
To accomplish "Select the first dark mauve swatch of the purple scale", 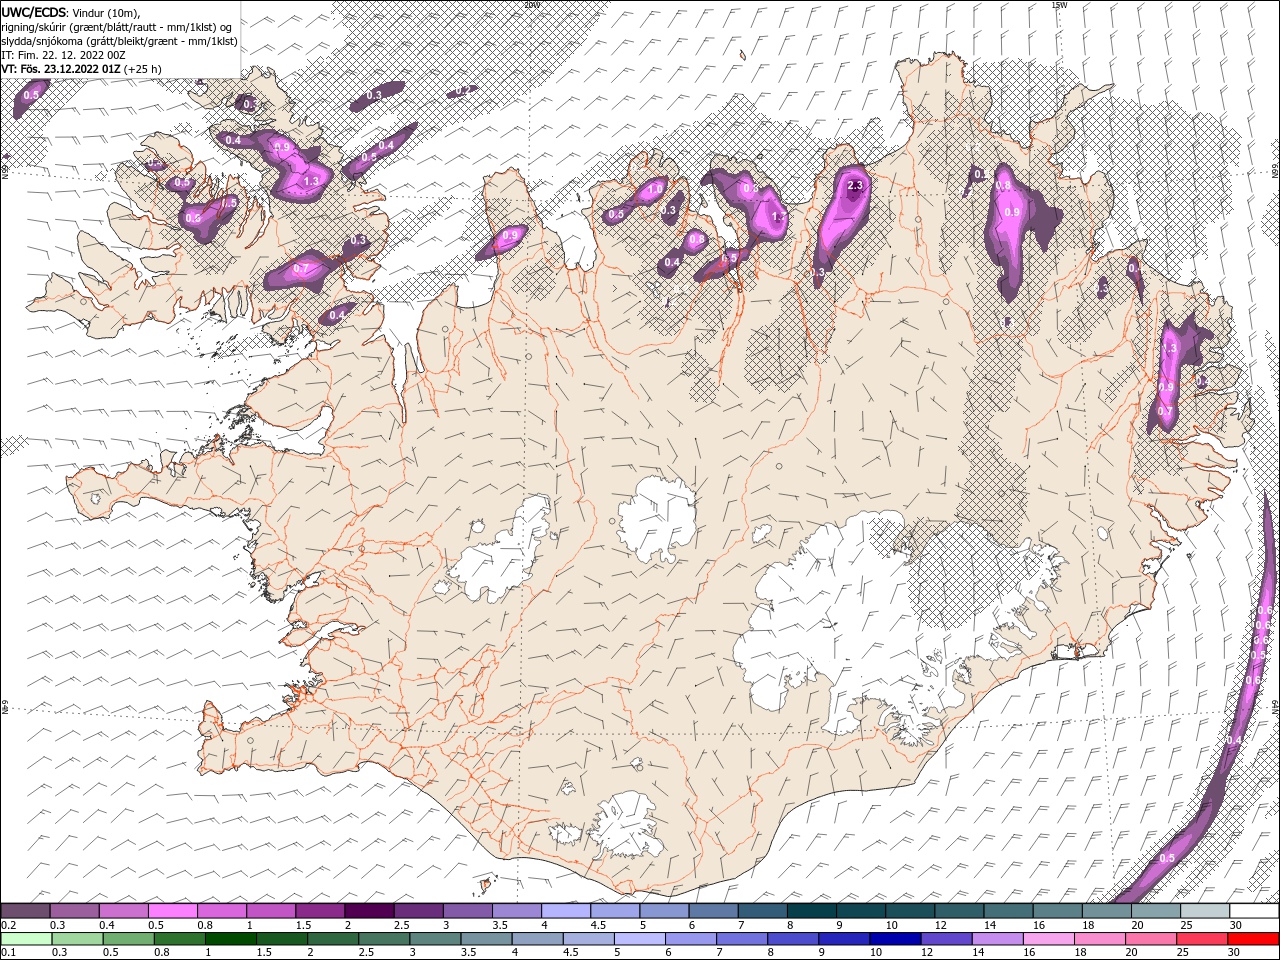I will click(25, 911).
